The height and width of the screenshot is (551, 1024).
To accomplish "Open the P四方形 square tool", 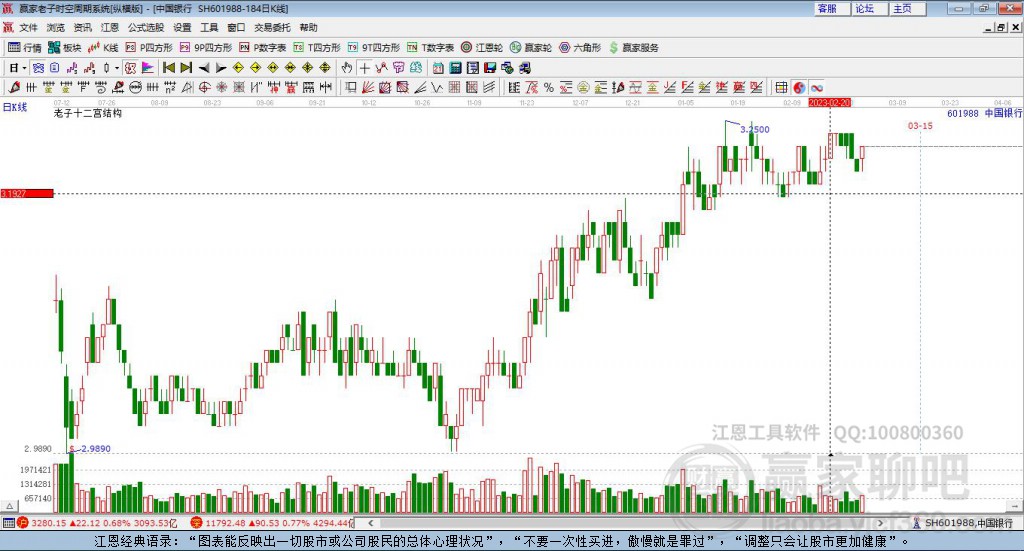I will [x=149, y=48].
